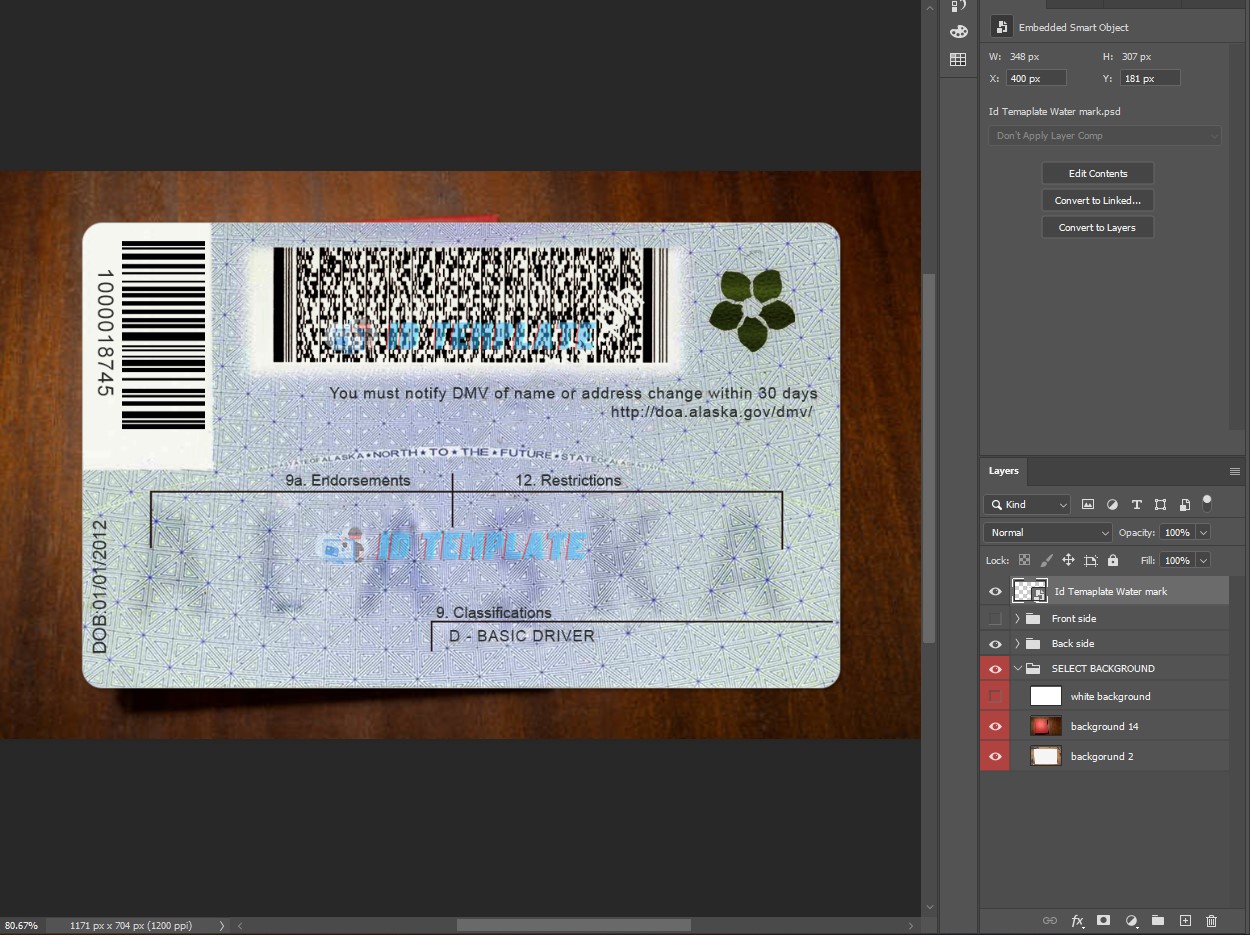Open the Fill slider dropdown arrow
The image size is (1250, 935).
pyautogui.click(x=1203, y=561)
